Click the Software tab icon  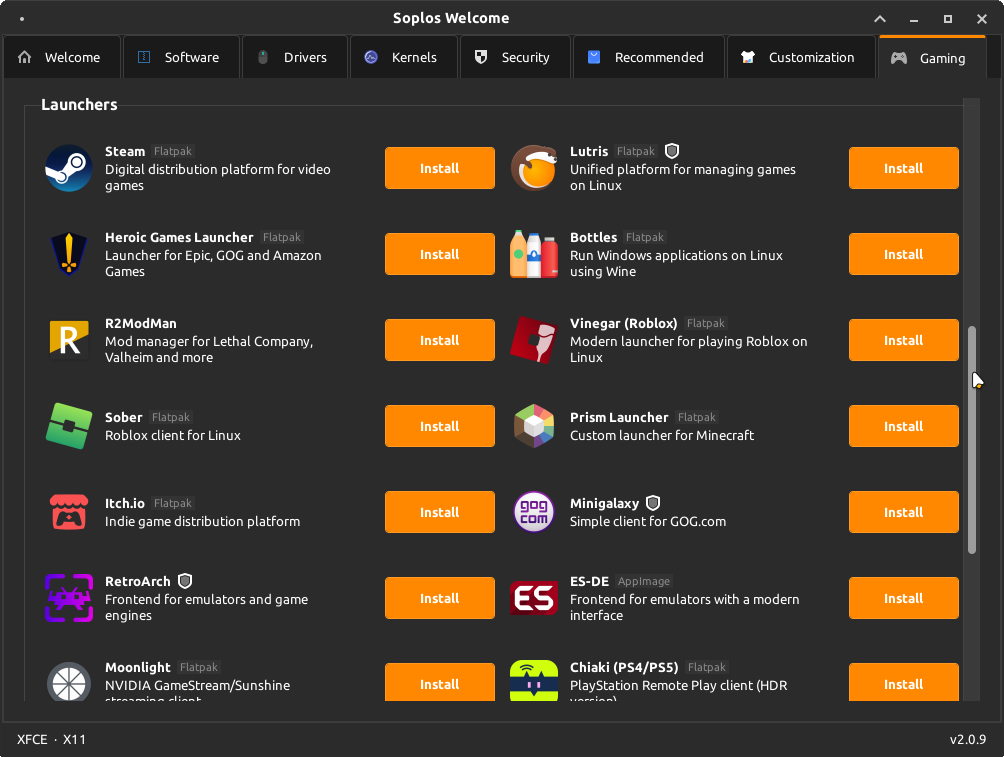coord(144,57)
